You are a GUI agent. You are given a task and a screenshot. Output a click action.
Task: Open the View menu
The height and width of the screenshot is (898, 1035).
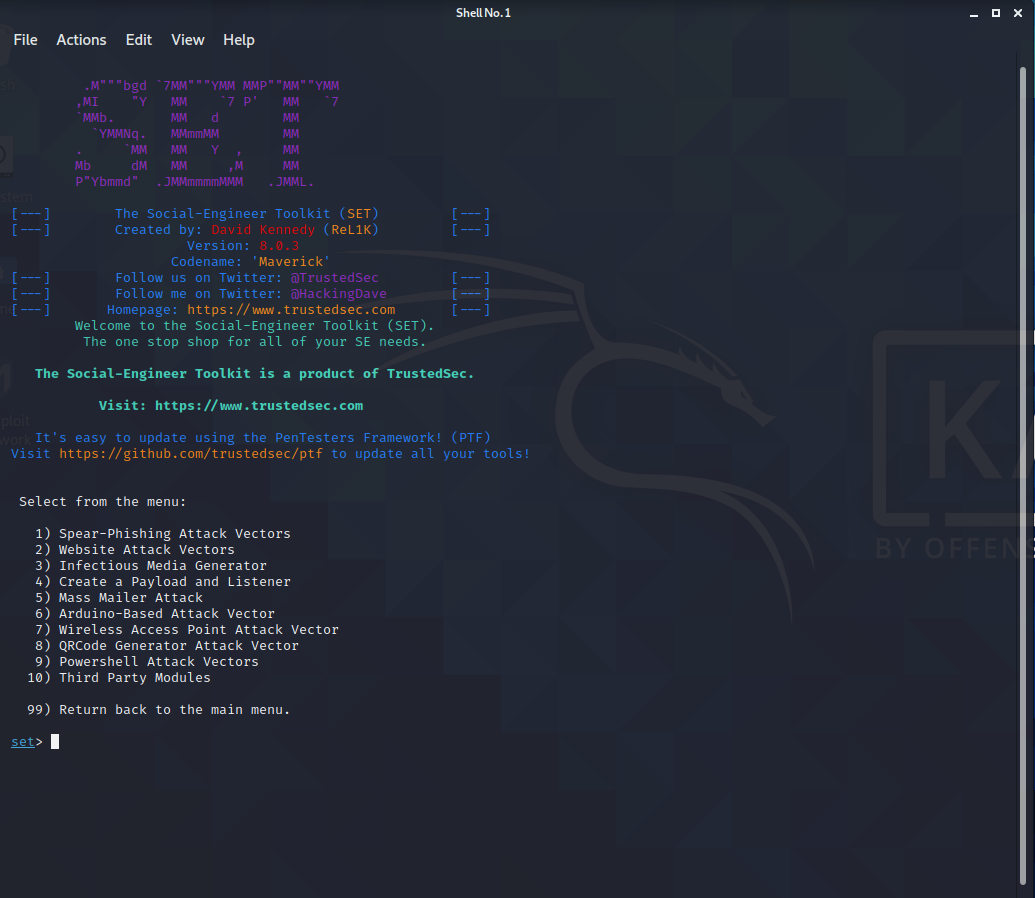coord(187,40)
